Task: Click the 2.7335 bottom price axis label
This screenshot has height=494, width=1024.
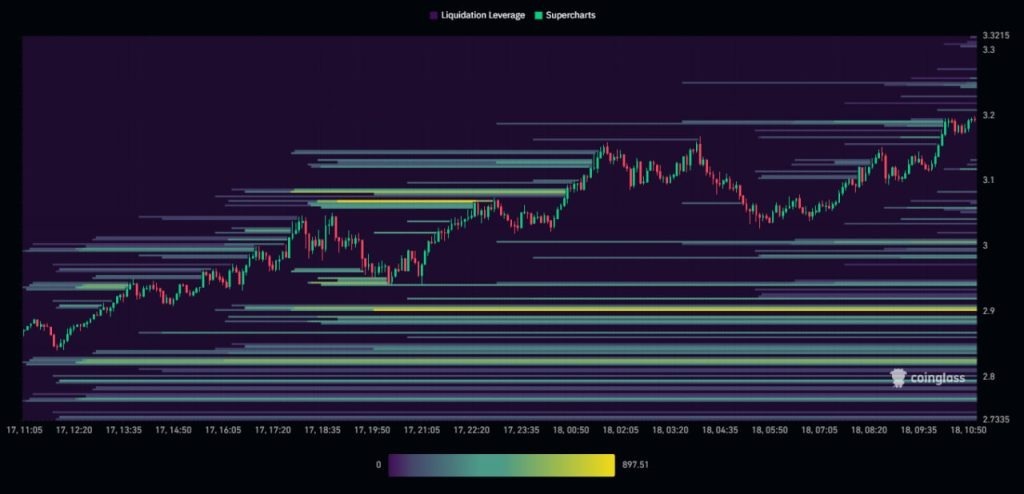Action: 996,418
